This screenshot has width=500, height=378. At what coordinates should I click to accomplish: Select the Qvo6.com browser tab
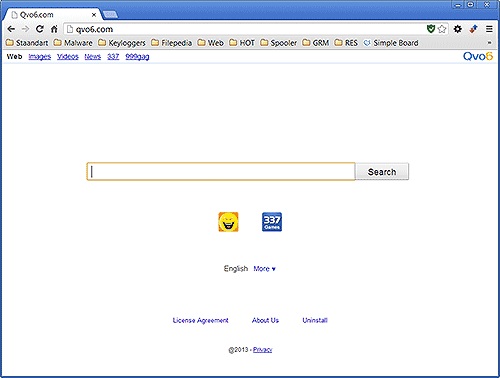click(x=53, y=15)
